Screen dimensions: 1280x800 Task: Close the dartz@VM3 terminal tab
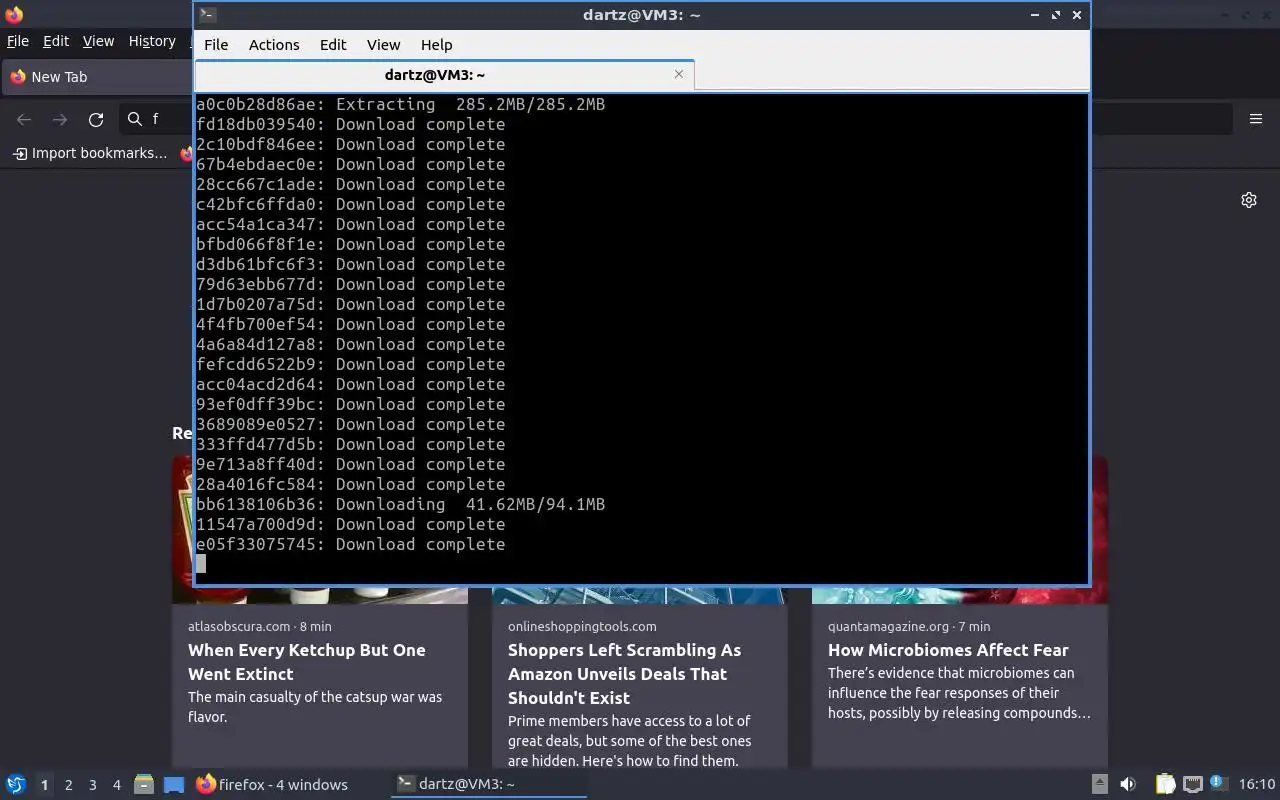click(x=679, y=74)
